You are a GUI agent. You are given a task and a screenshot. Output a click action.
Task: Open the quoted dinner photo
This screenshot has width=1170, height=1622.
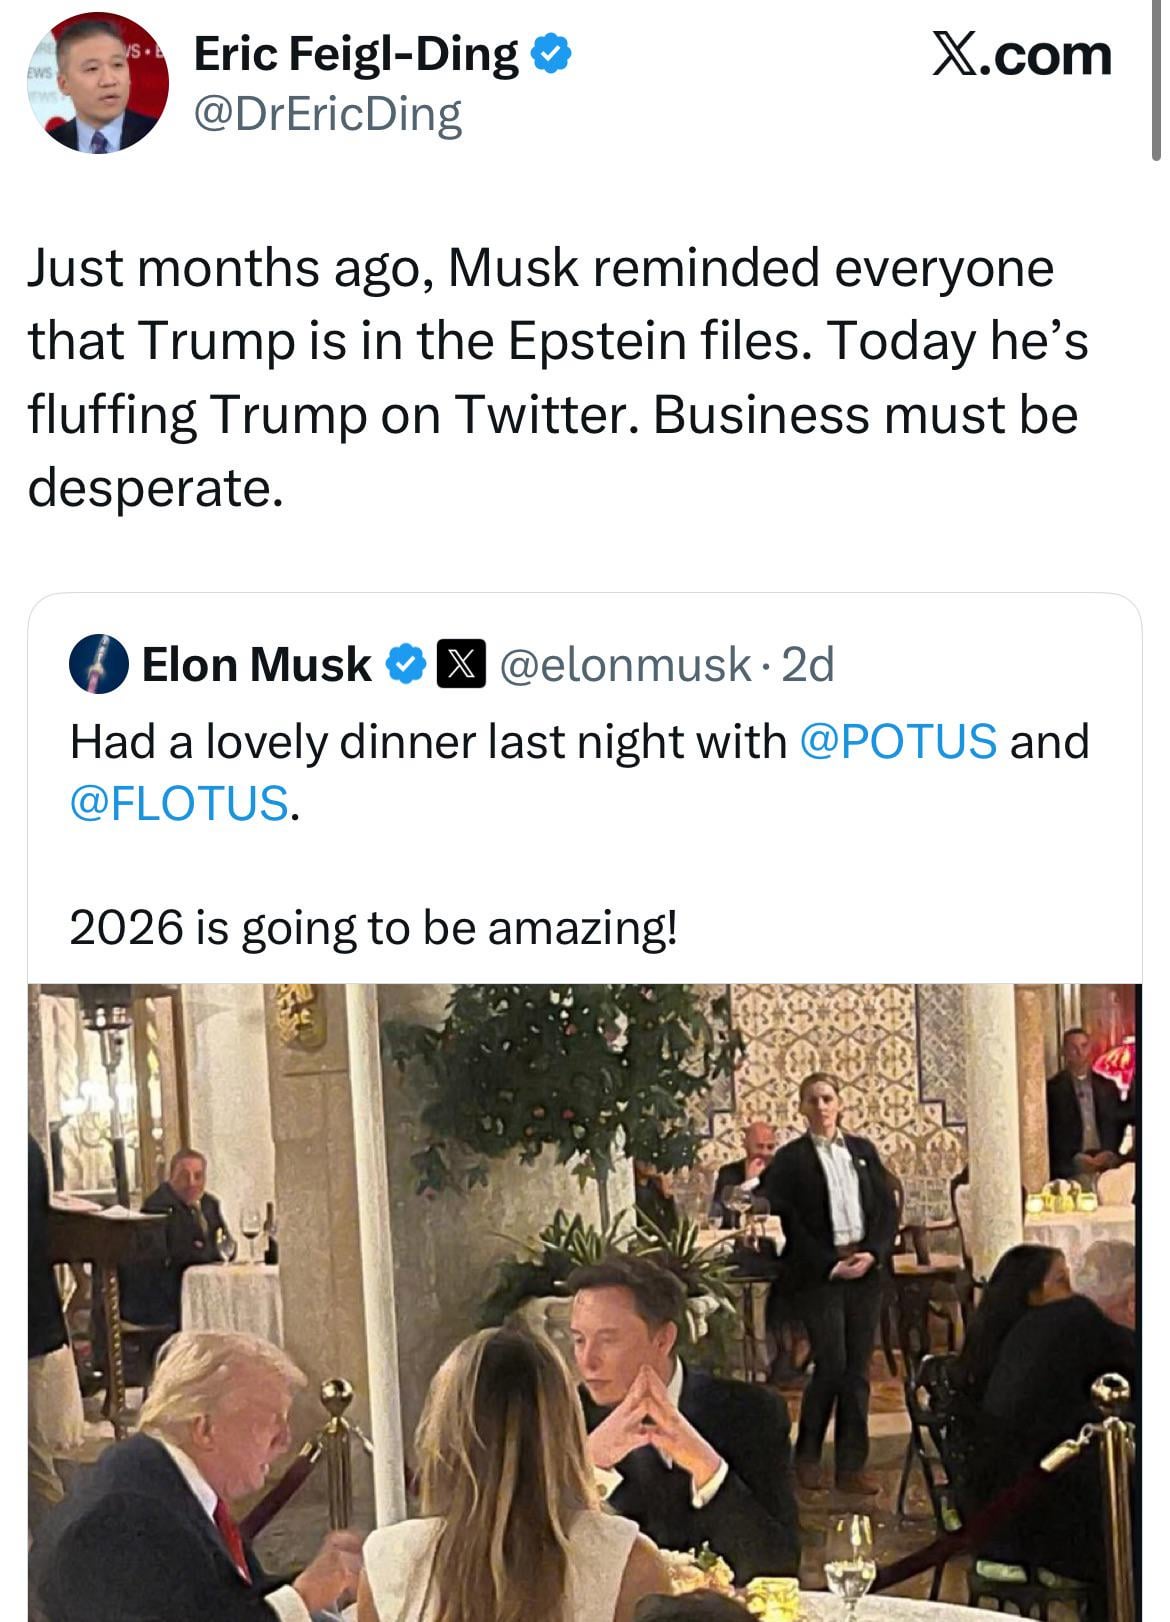coord(584,1300)
